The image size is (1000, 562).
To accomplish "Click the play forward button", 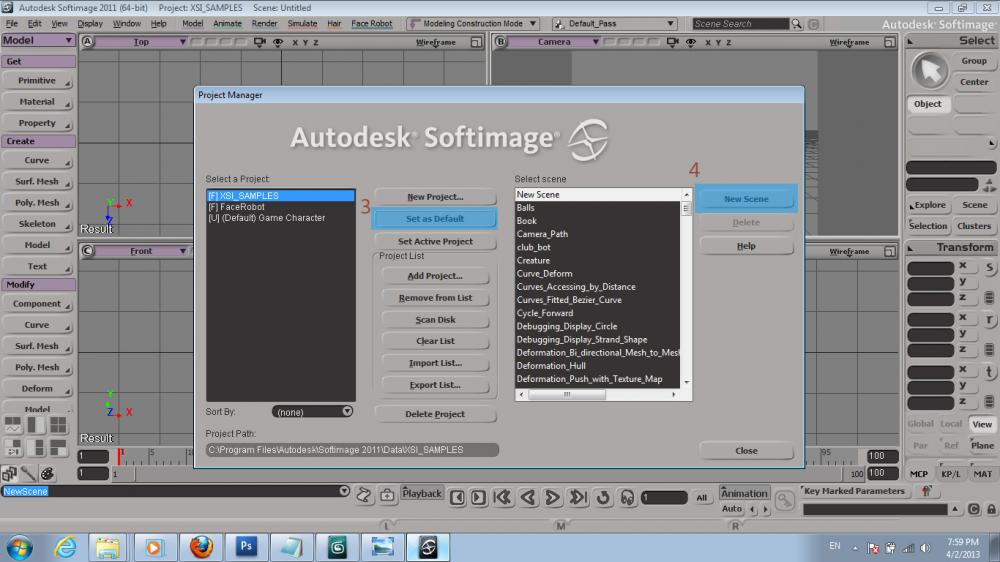I will (553, 497).
